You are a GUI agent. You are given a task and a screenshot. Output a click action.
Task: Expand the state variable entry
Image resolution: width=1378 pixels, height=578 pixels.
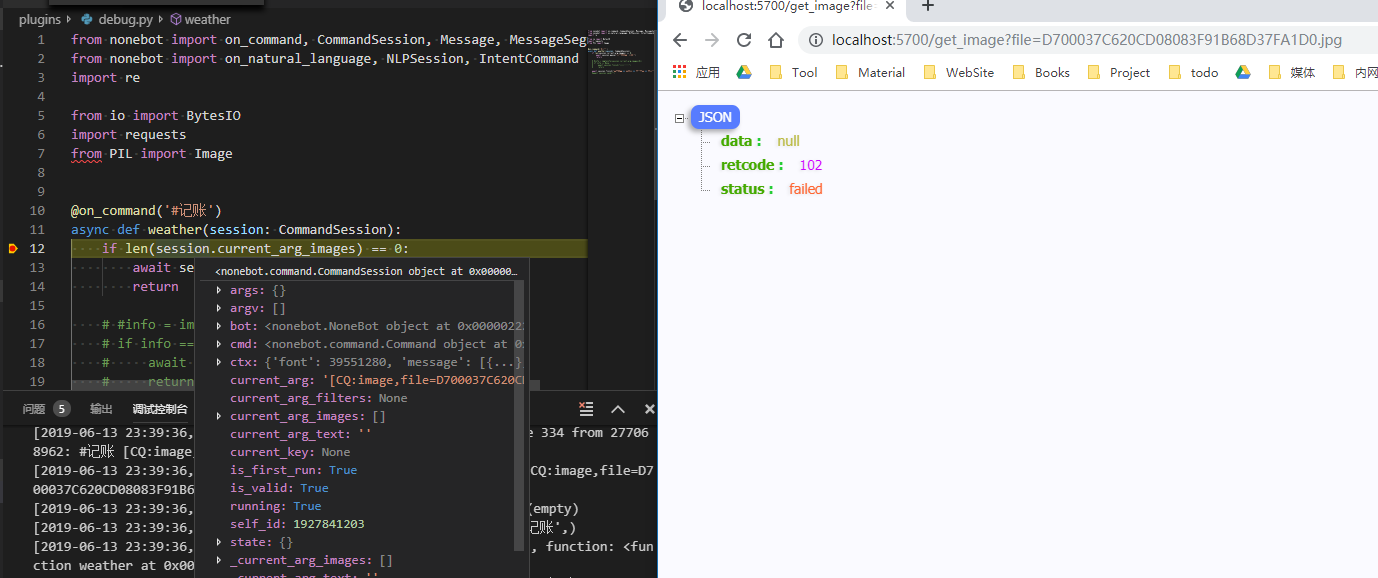(218, 542)
